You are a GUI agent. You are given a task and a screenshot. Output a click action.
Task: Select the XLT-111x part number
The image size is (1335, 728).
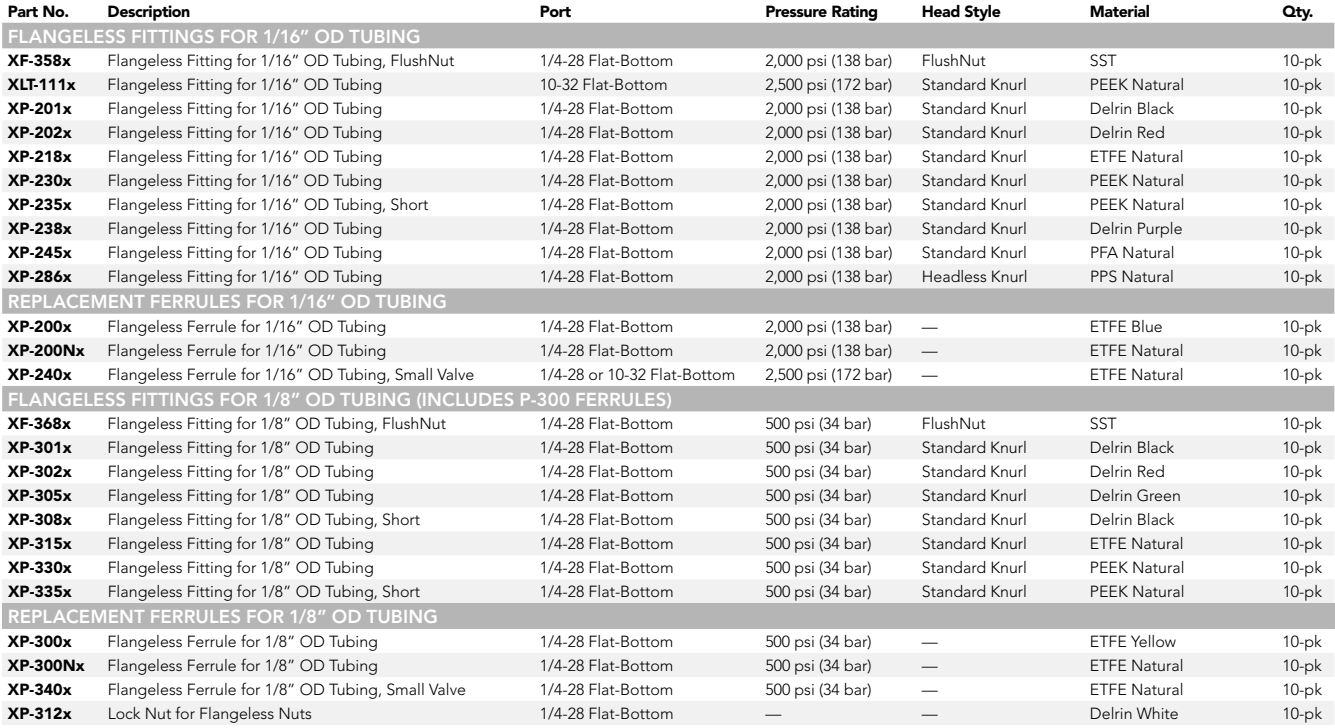click(x=35, y=85)
